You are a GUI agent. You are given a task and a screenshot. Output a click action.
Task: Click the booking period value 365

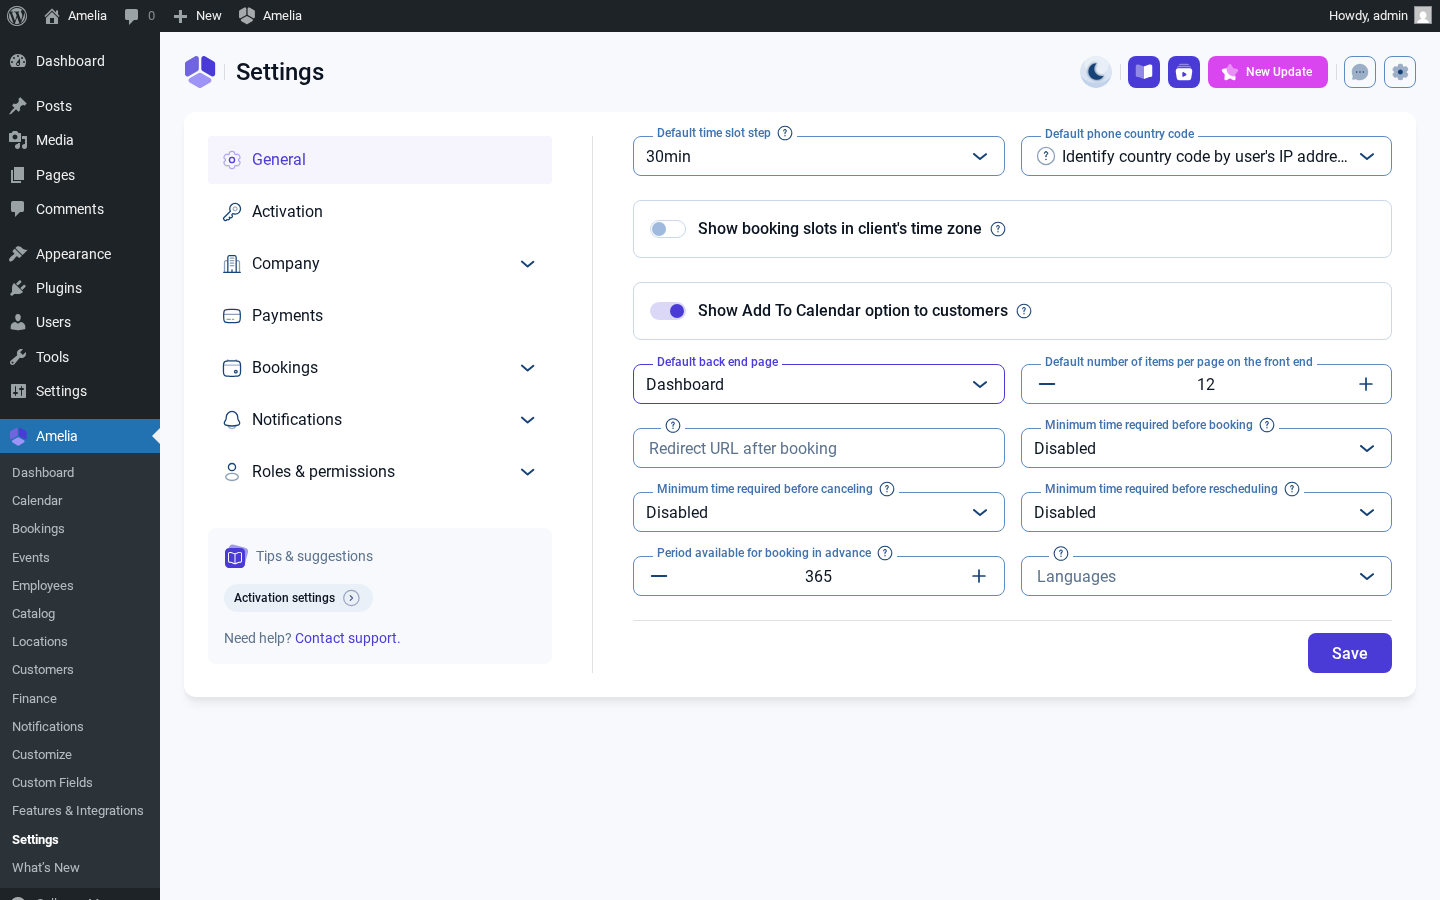point(819,576)
